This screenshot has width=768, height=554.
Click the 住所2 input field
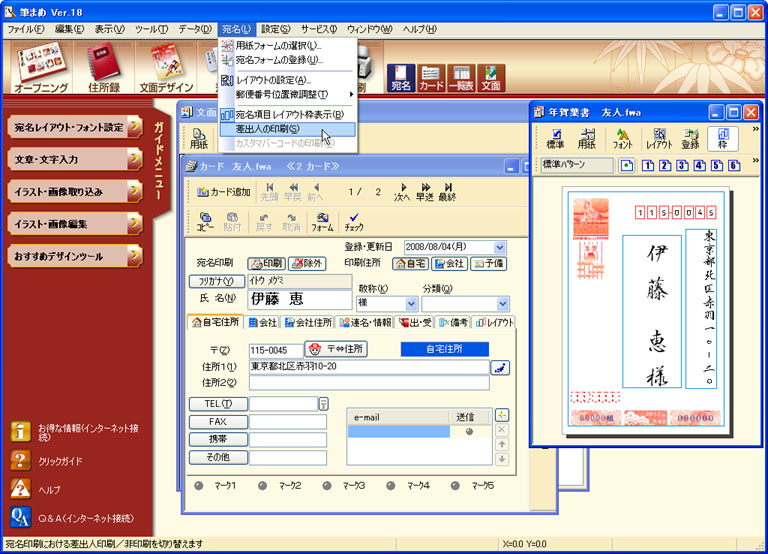[x=368, y=383]
